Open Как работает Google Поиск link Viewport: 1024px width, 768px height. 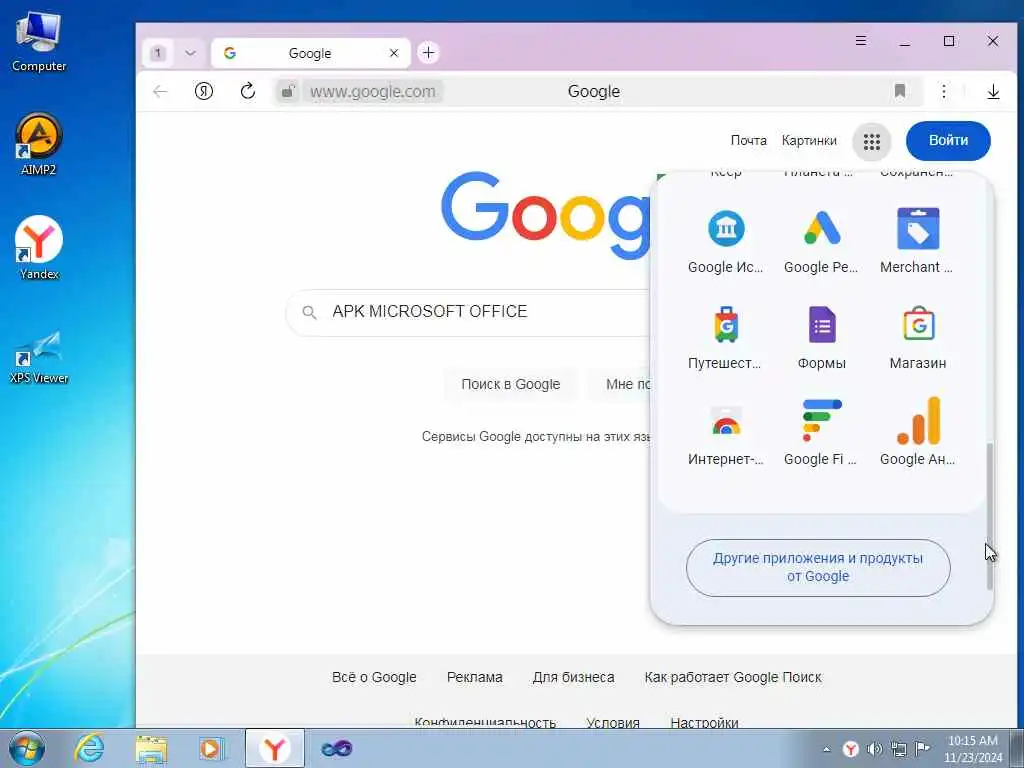(x=733, y=677)
